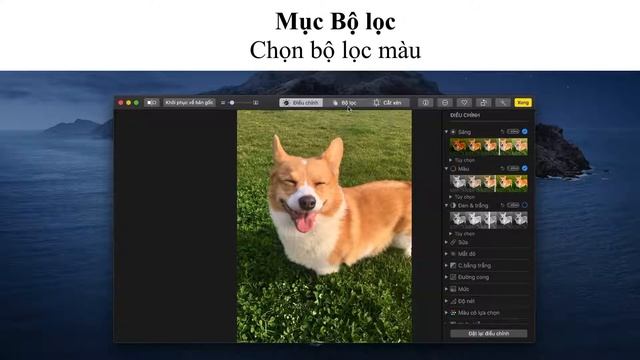Click Auto button in Đen & trắng row

[x=513, y=205]
